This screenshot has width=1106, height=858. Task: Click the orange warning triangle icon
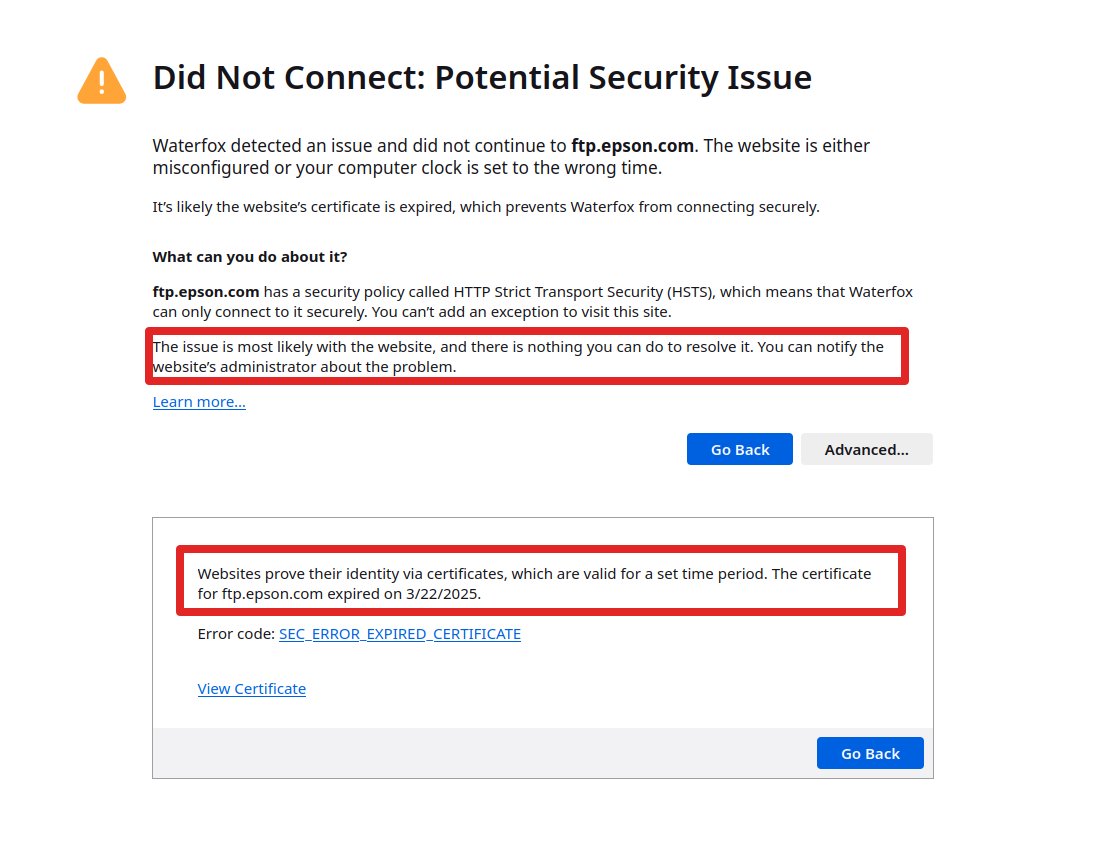[102, 80]
